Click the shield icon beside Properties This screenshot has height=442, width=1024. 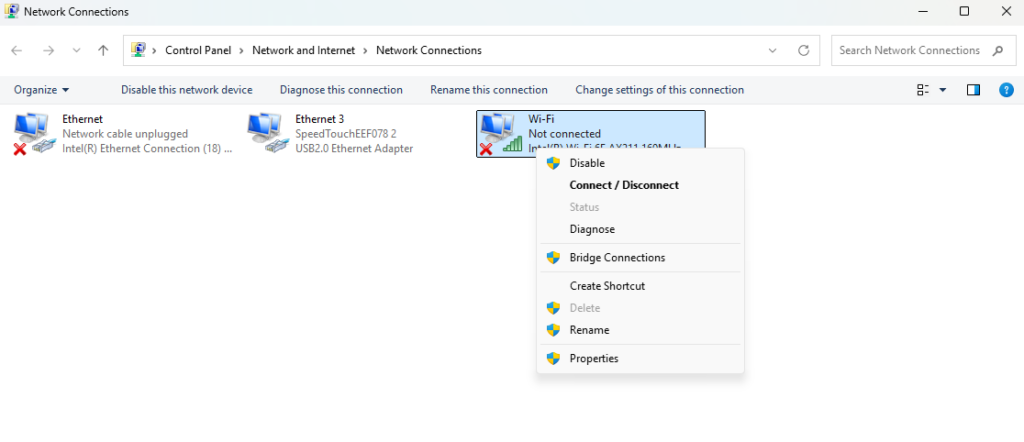click(553, 358)
